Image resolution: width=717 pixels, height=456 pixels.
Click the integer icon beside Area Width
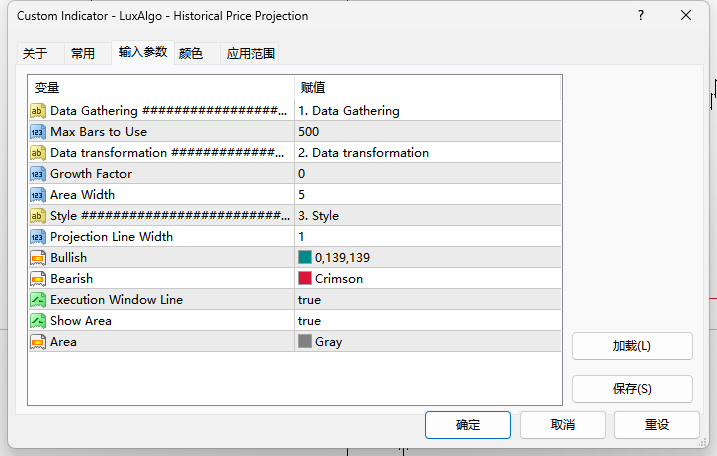click(38, 195)
